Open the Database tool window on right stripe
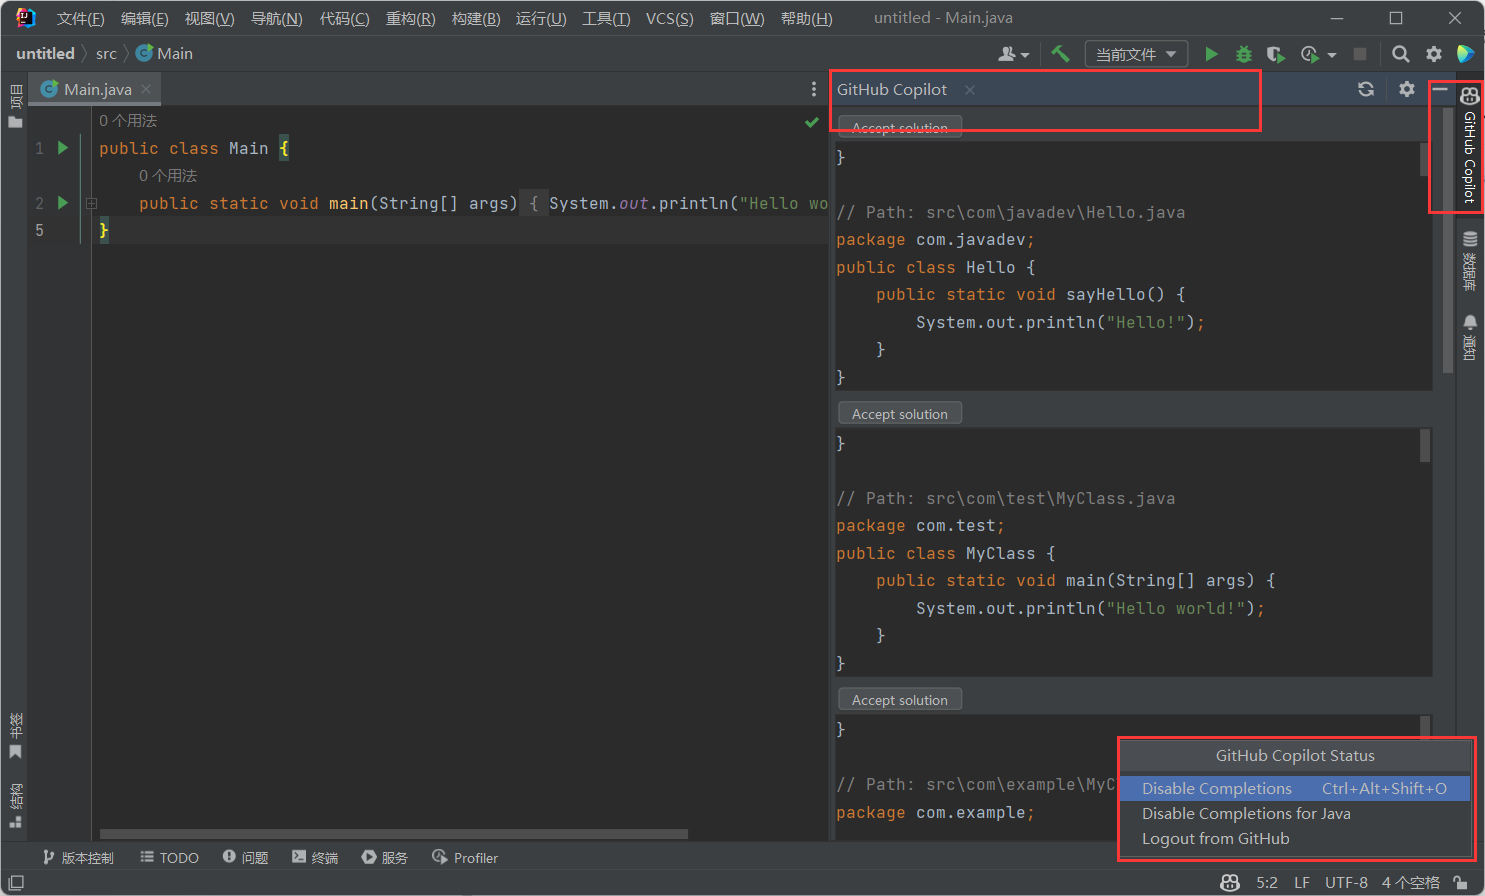This screenshot has width=1485, height=896. click(1469, 261)
